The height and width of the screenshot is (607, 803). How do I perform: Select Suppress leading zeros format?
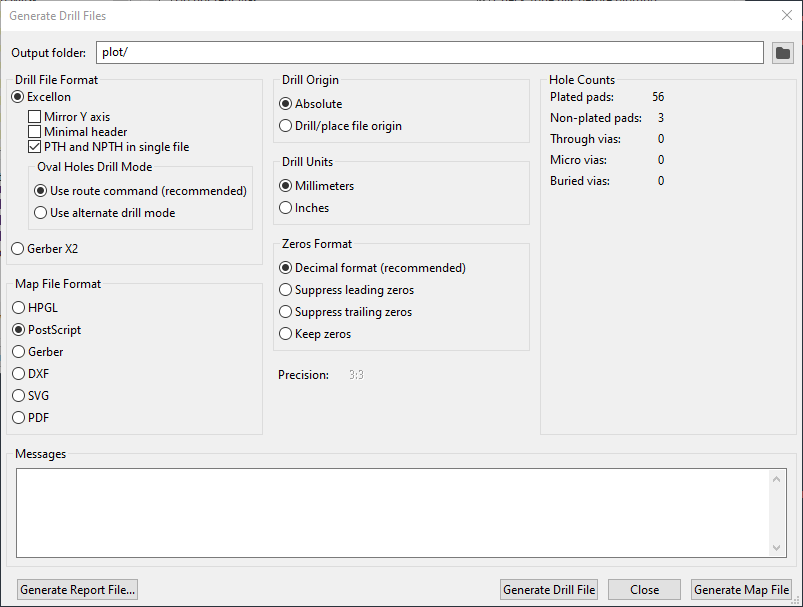[286, 290]
